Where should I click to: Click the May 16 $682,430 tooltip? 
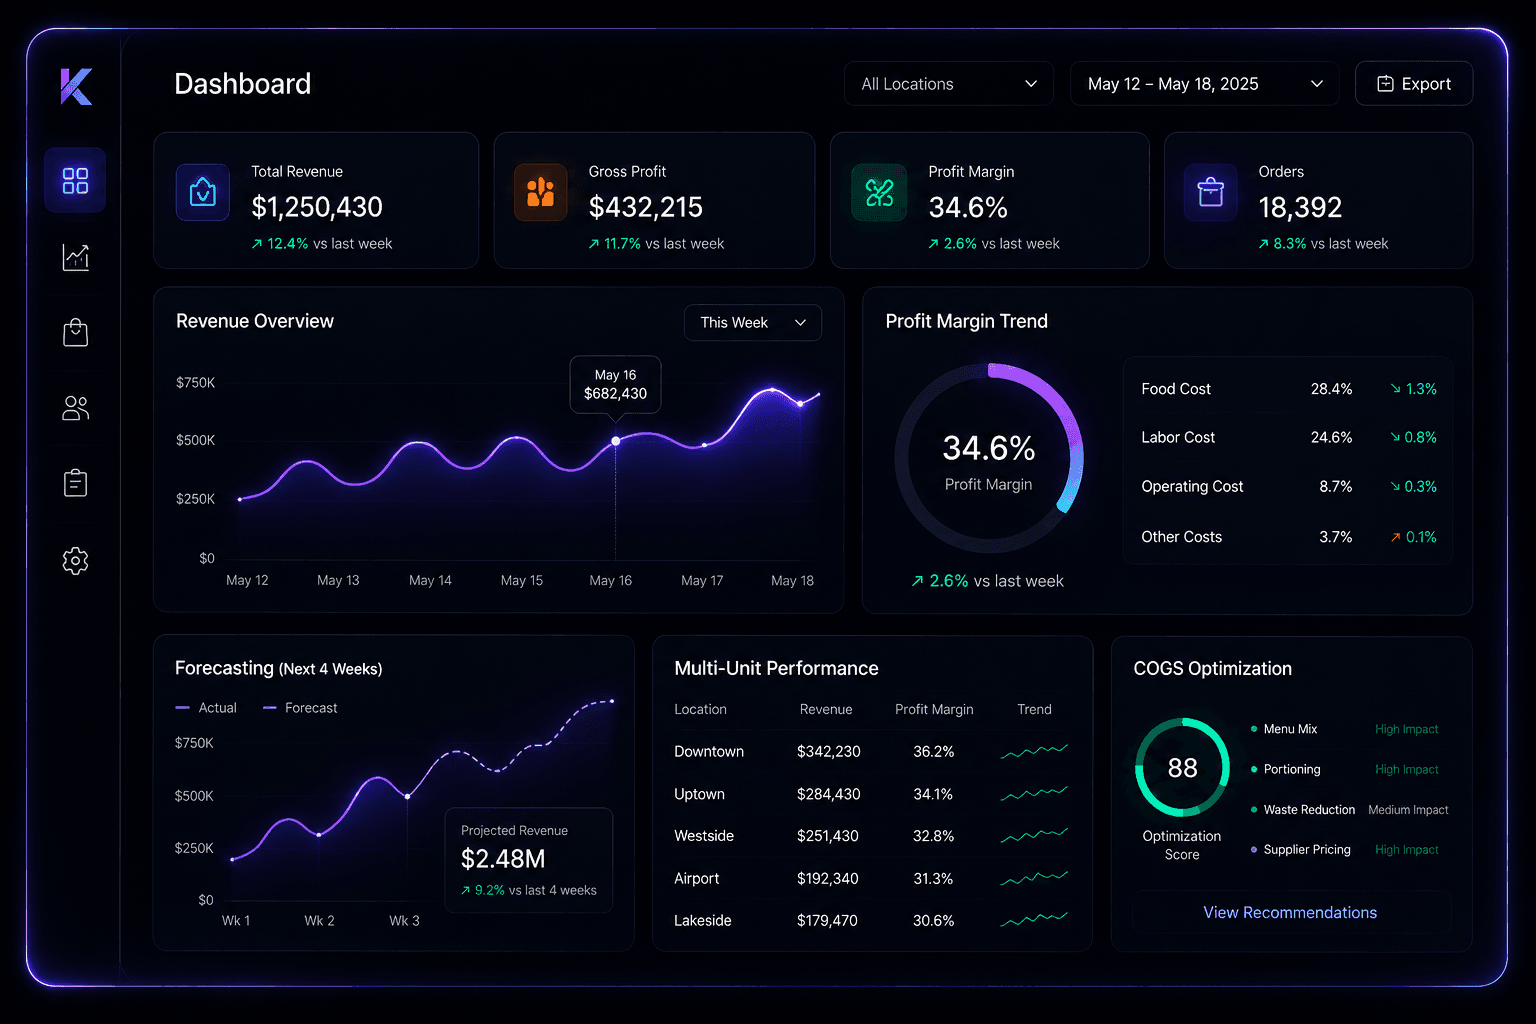point(615,384)
